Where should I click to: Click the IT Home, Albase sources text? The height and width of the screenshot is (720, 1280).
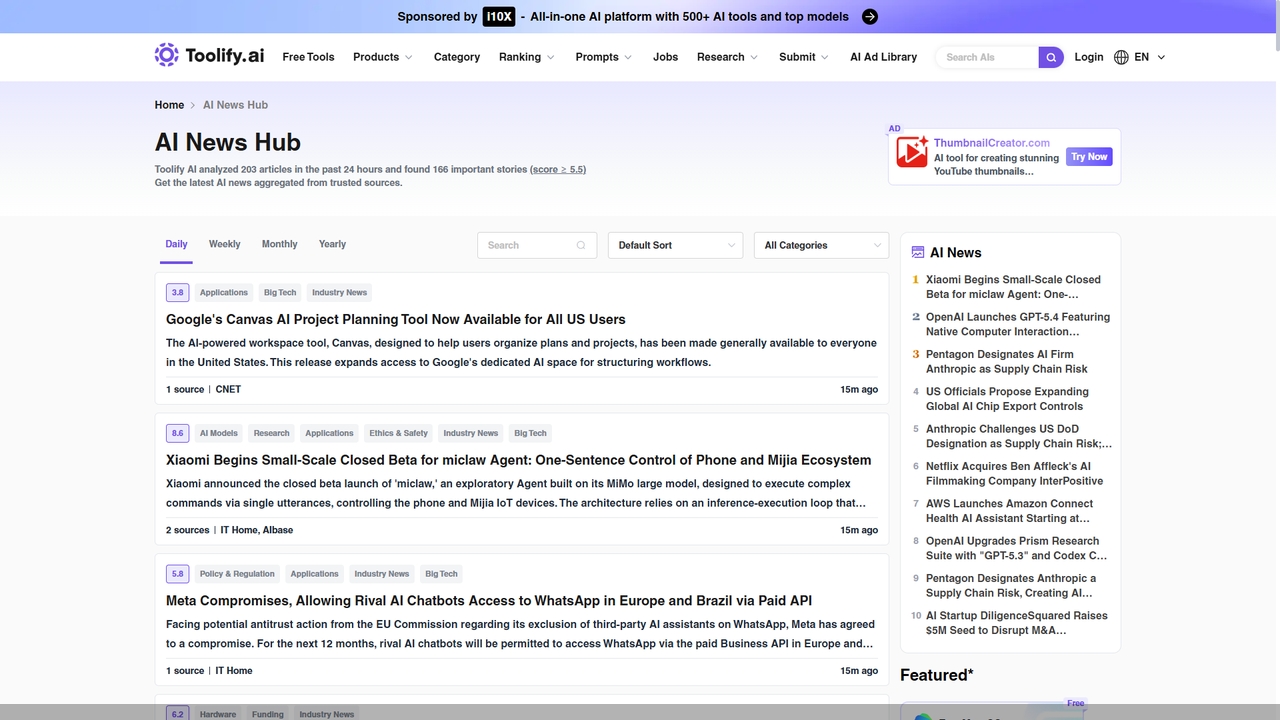click(x=257, y=530)
